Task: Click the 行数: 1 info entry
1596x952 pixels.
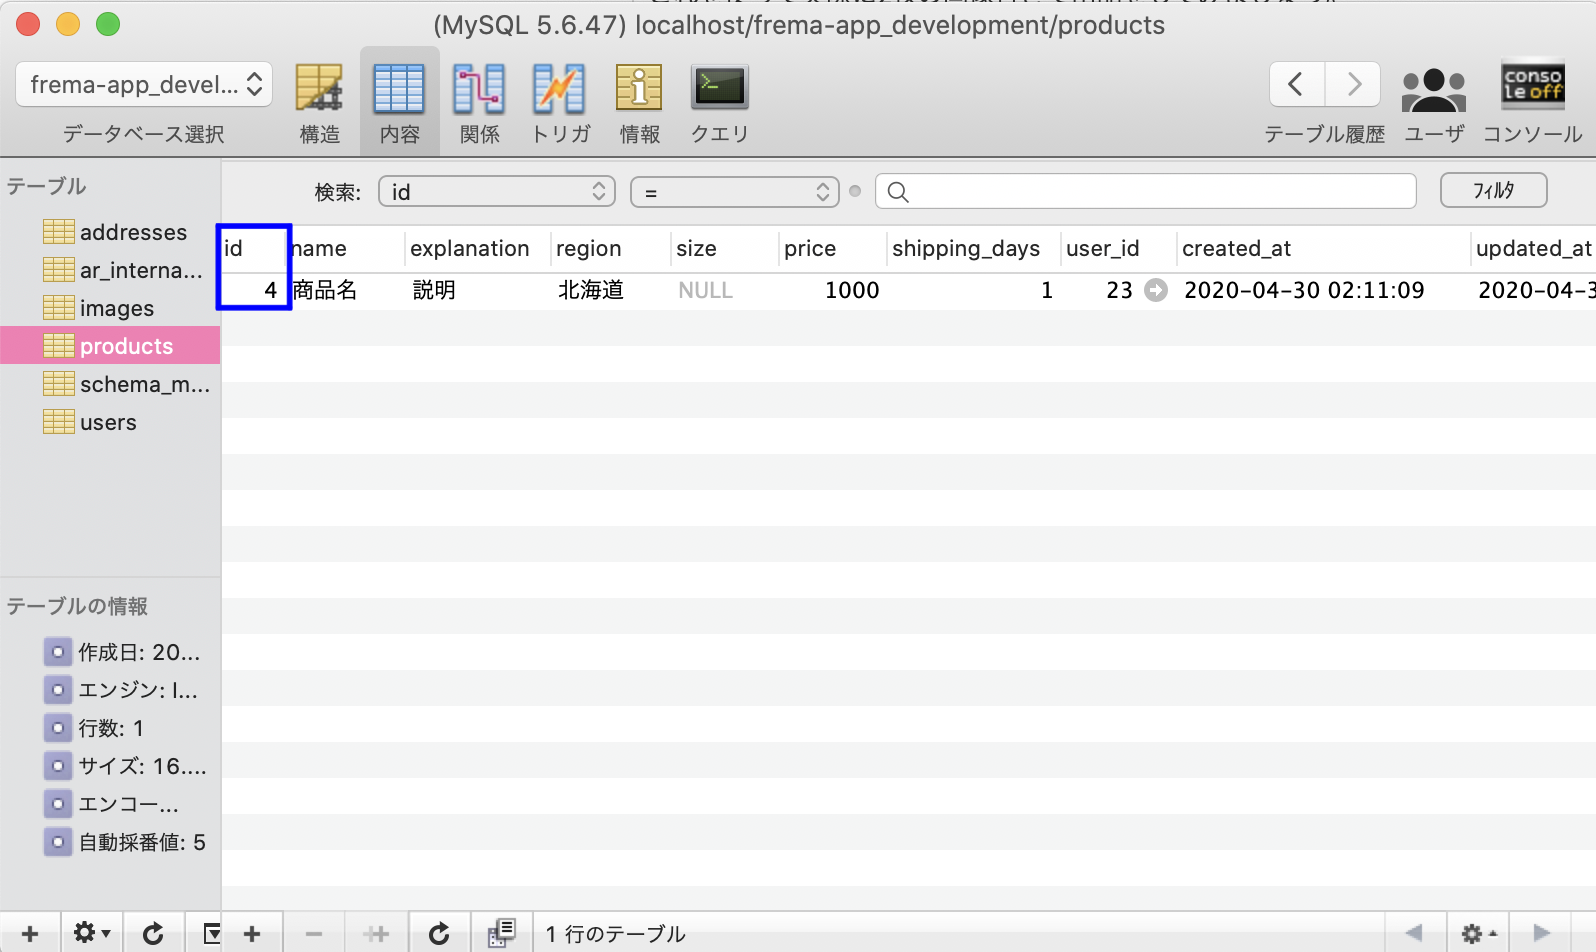Action: click(x=96, y=728)
